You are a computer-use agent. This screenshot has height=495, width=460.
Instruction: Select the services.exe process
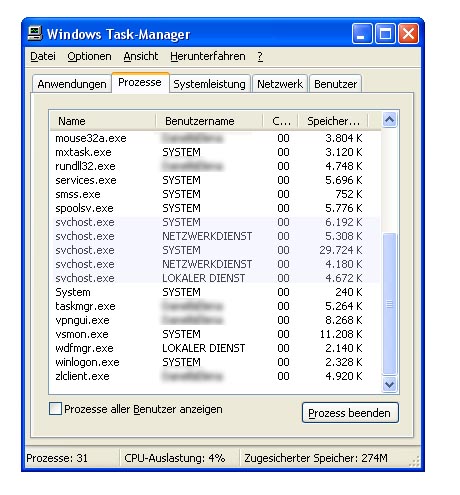click(x=215, y=180)
